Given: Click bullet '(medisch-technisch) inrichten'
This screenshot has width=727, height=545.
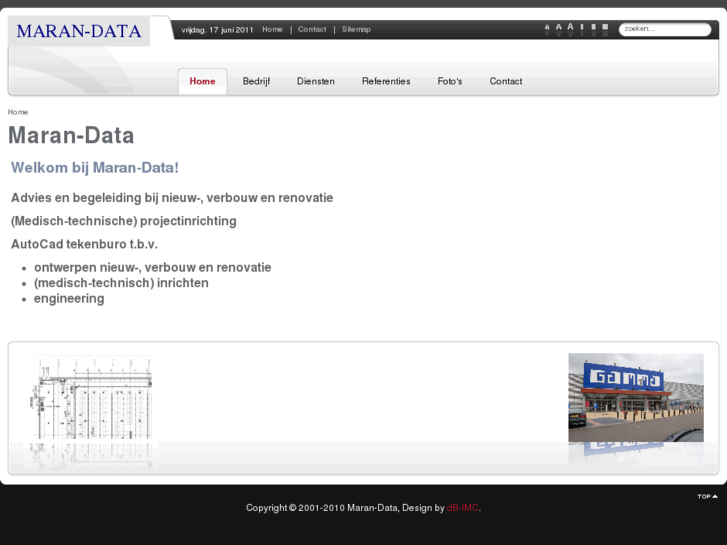Looking at the screenshot, I should 121,283.
